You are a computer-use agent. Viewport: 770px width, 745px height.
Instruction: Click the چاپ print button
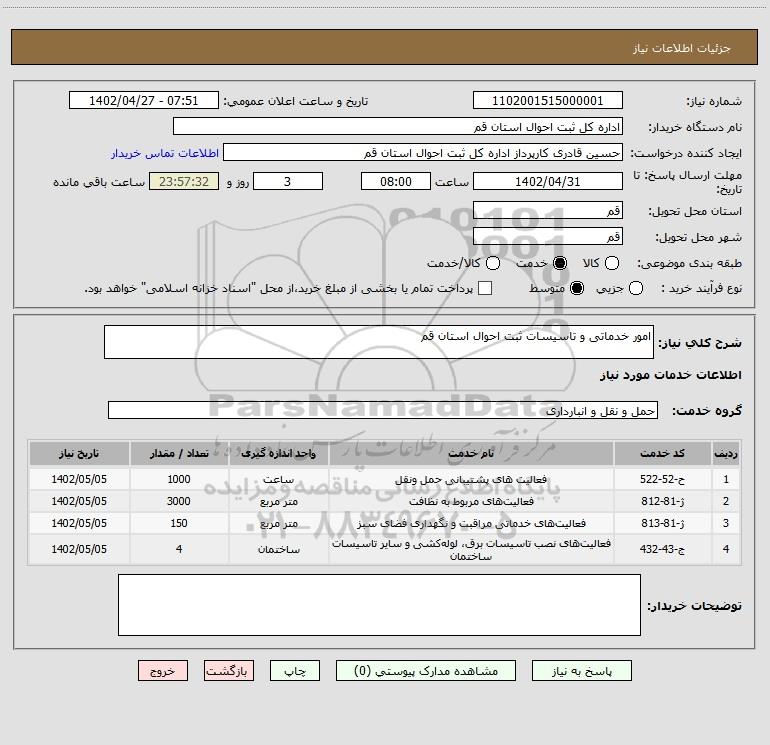click(295, 671)
